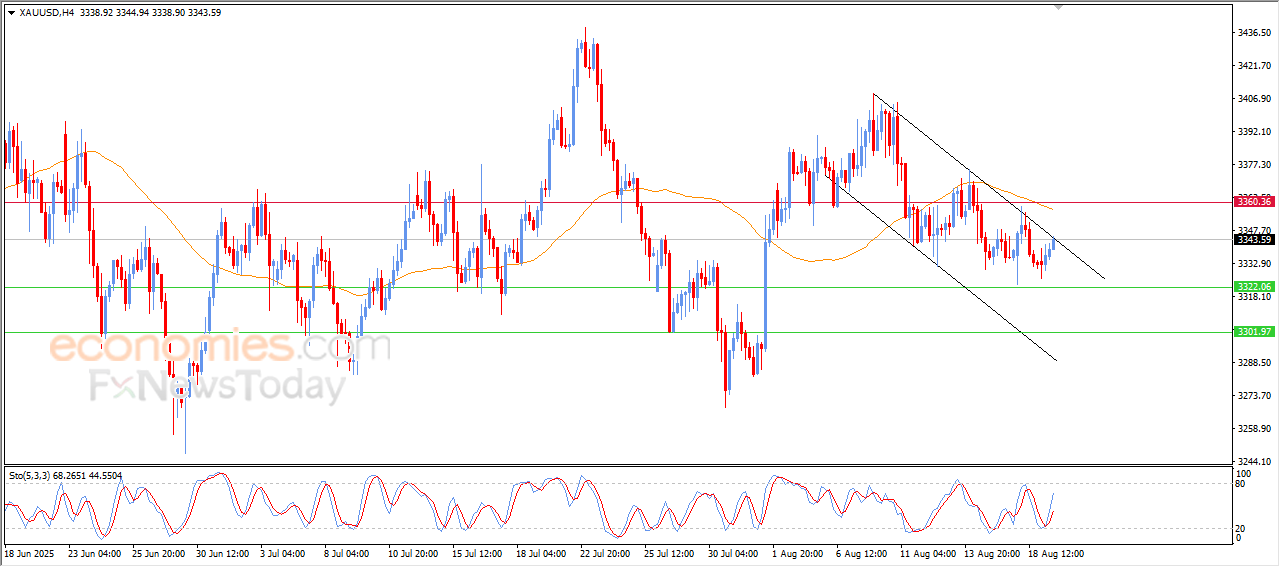
Task: Click the black 3343.59 current price tag
Action: (x=1254, y=239)
